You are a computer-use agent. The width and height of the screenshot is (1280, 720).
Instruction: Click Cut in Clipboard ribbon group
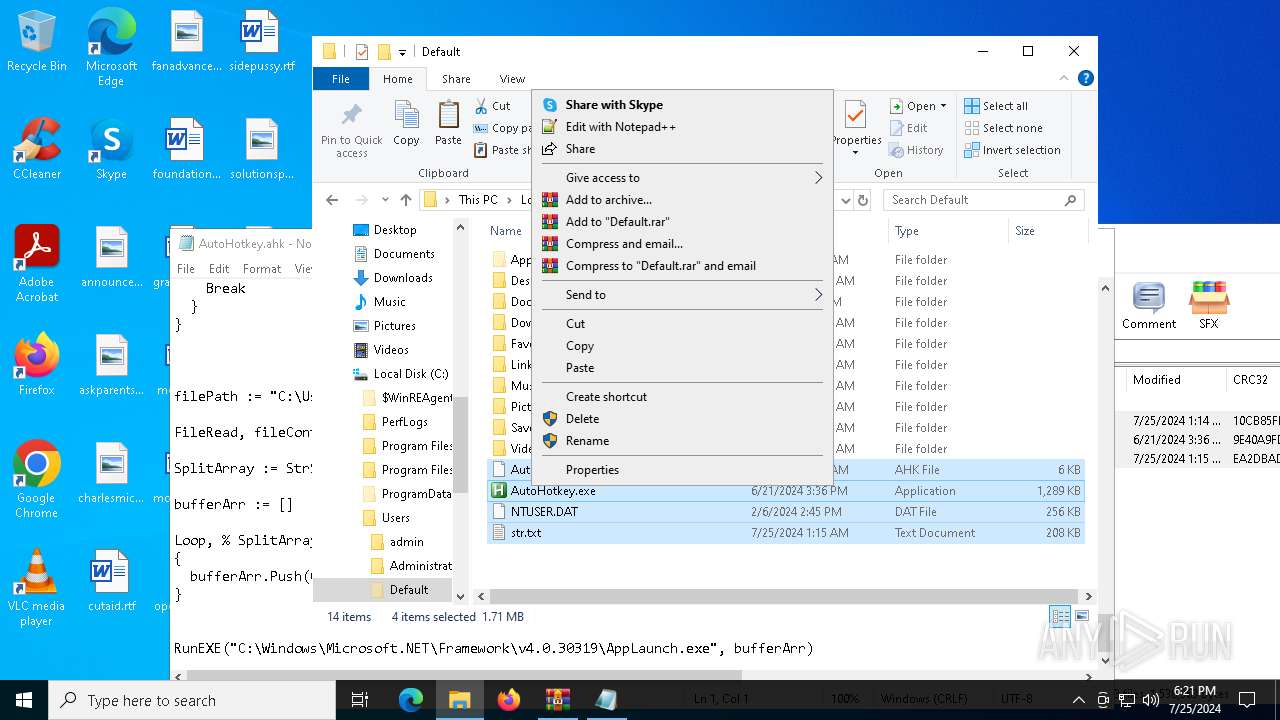click(492, 106)
